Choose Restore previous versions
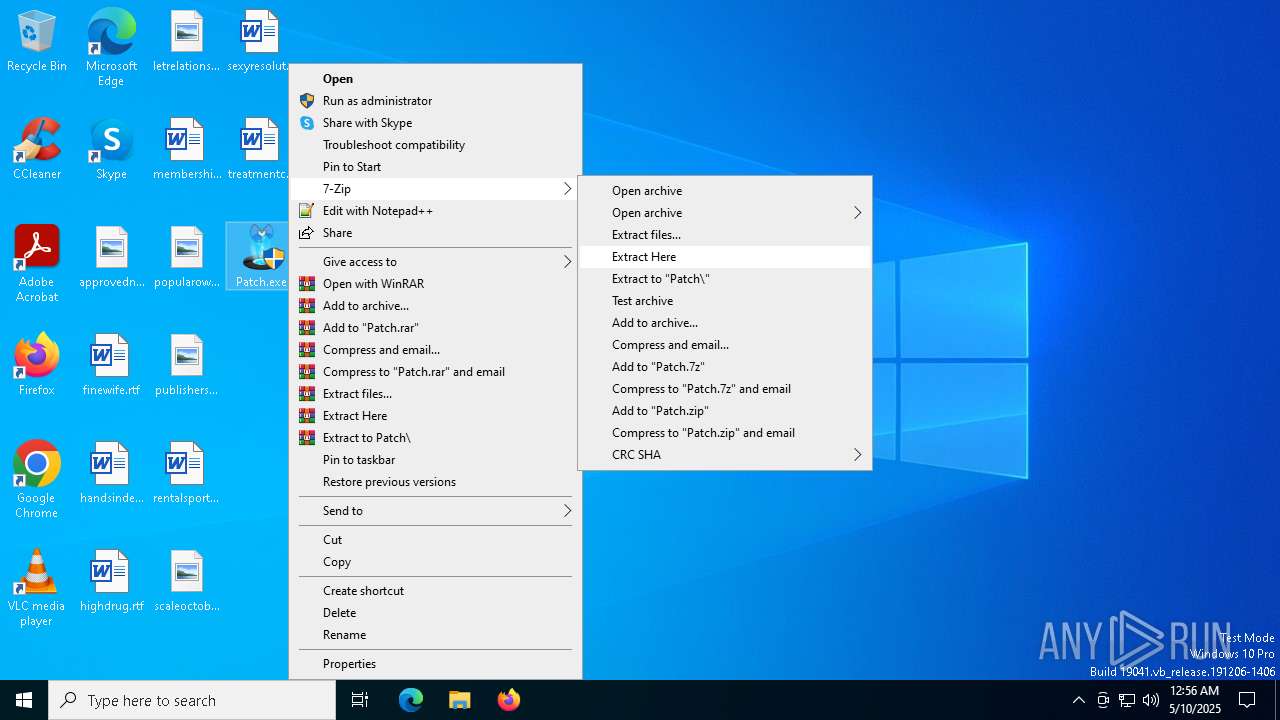The width and height of the screenshot is (1280, 720). coord(435,482)
